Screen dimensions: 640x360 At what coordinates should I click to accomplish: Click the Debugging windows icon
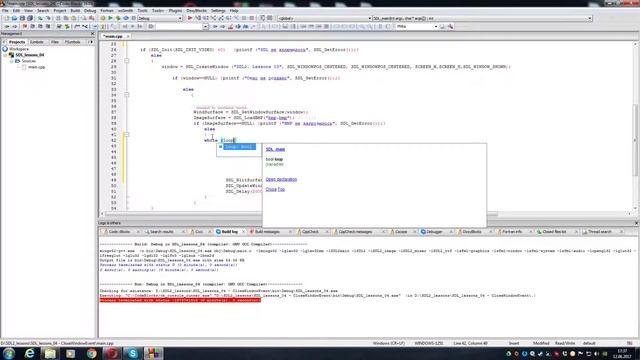pyautogui.click(x=262, y=18)
